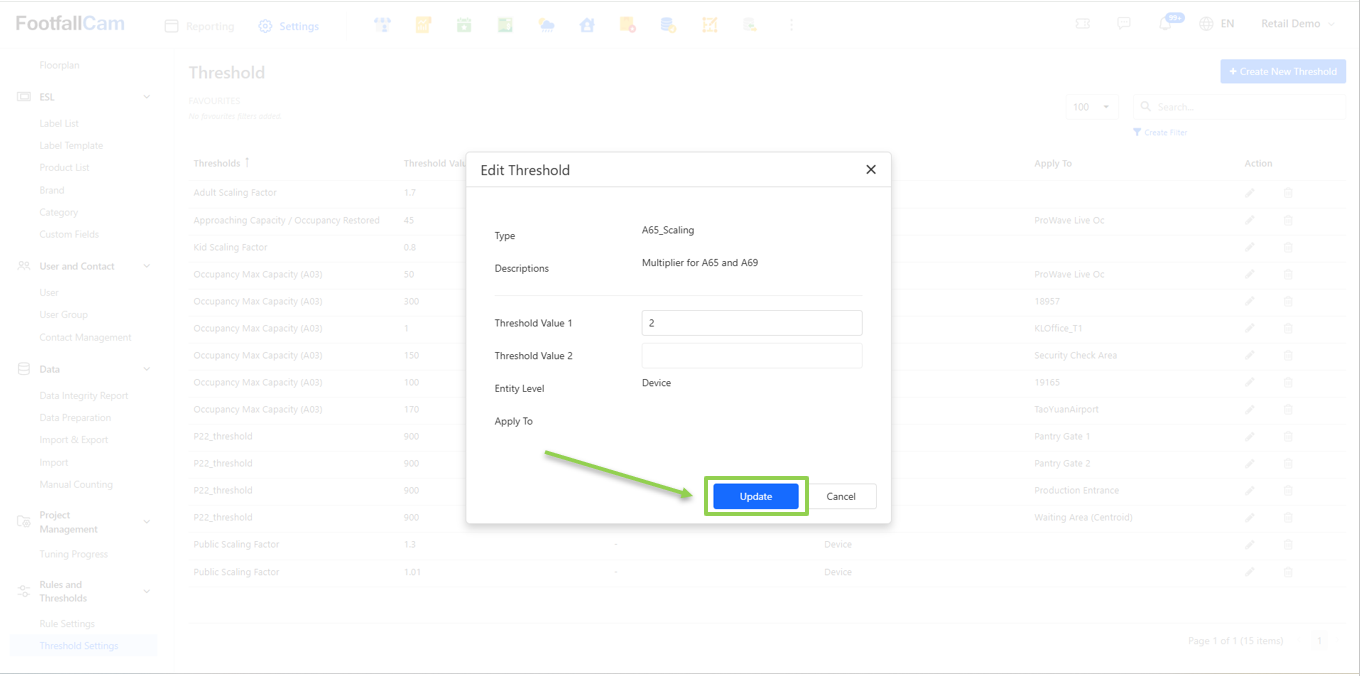Click the FootfallCam logo
Image resolution: width=1360 pixels, height=676 pixels.
(x=70, y=24)
